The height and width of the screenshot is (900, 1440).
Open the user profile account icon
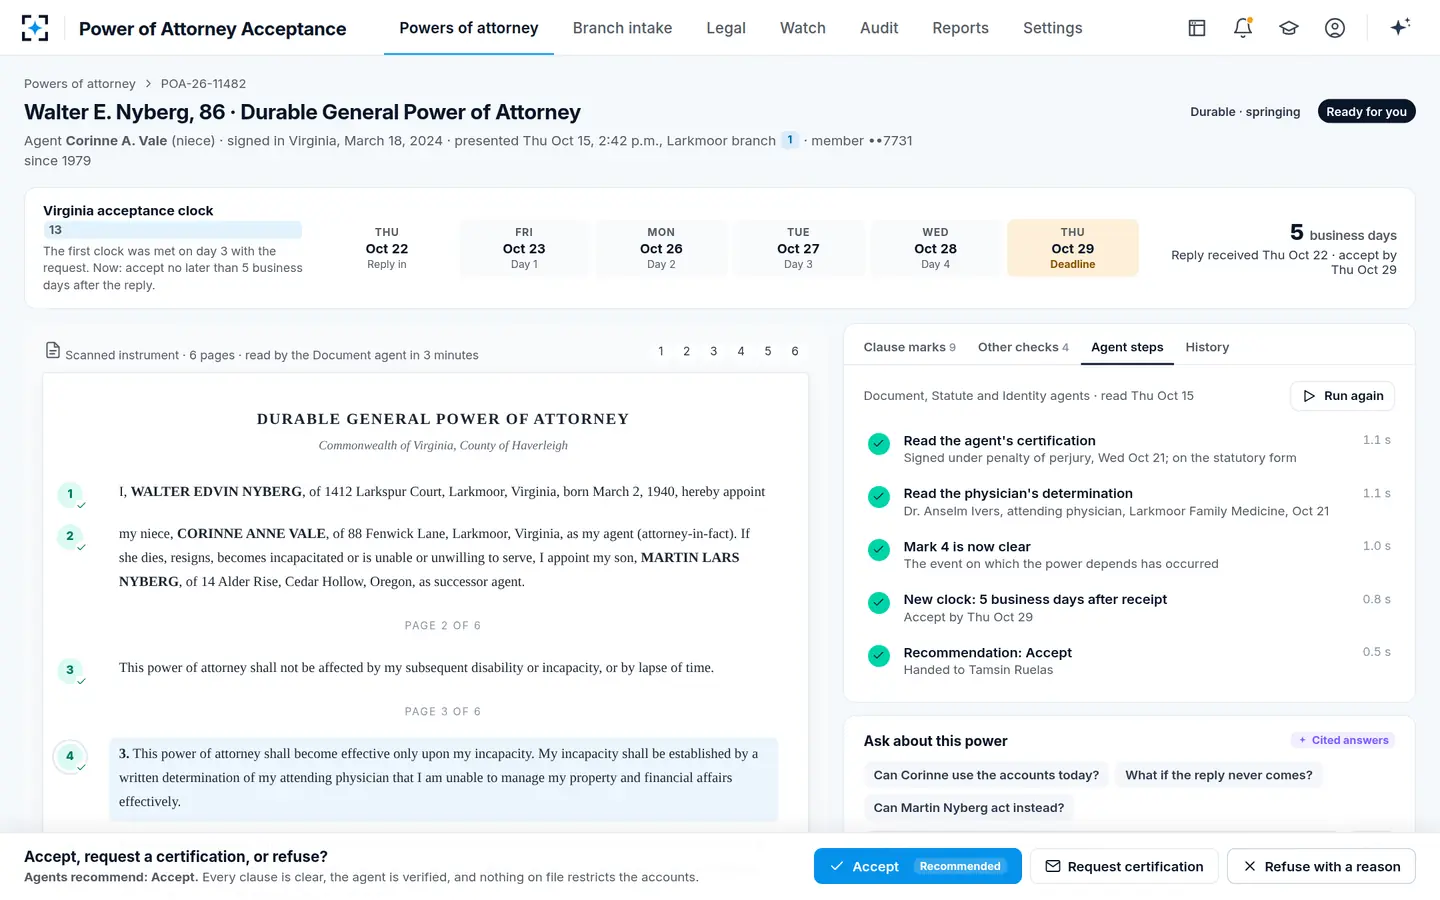(1335, 28)
